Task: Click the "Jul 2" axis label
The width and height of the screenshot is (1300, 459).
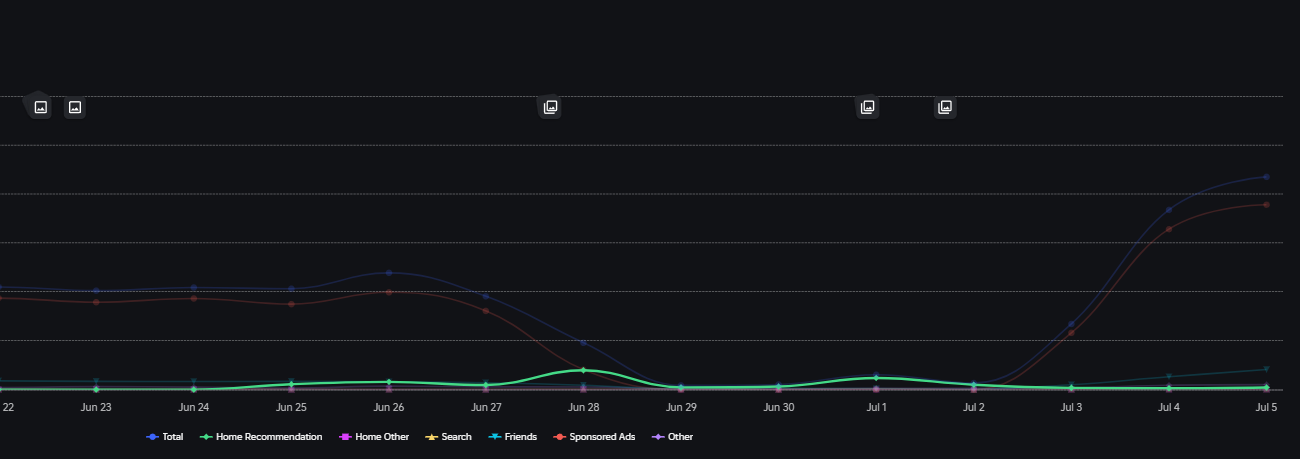Action: [973, 408]
